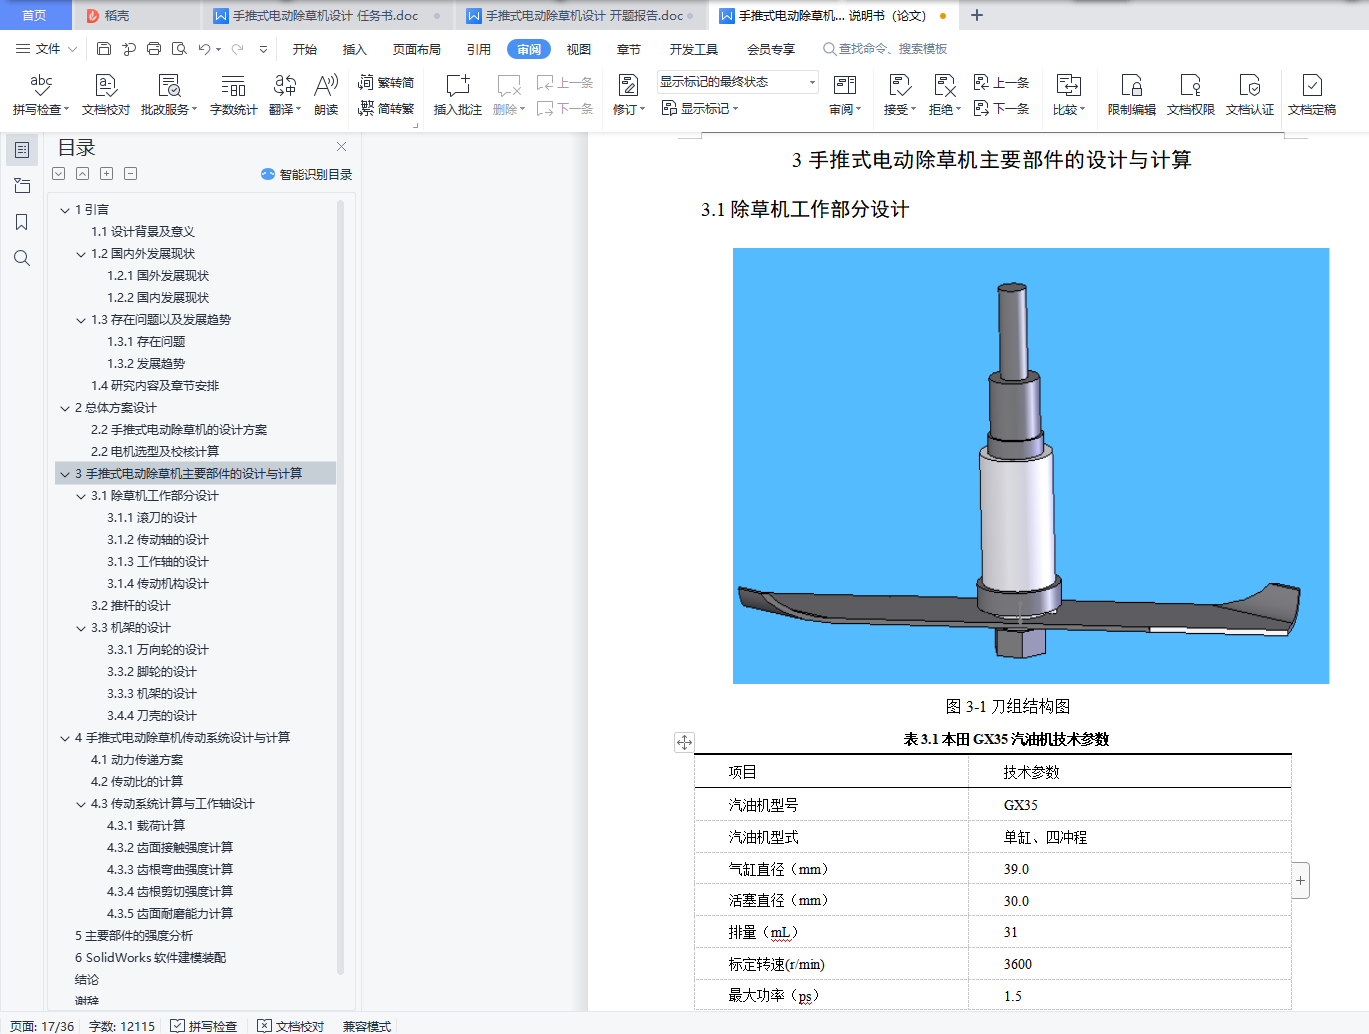
Task: Start the 朗读 read aloud feature
Action: 326,95
